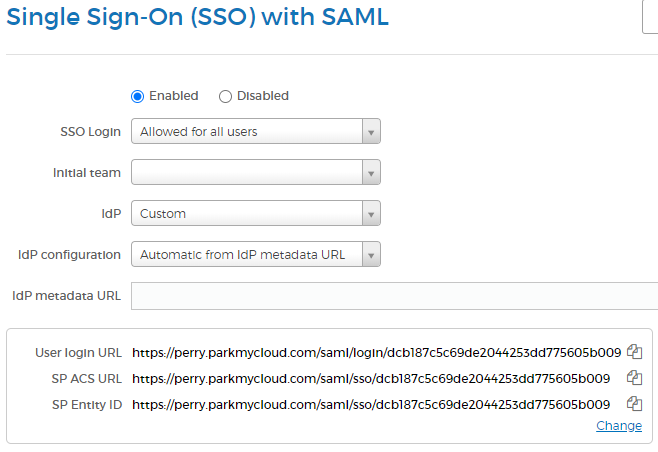
Task: Copy the SP Entity ID
Action: (x=633, y=404)
